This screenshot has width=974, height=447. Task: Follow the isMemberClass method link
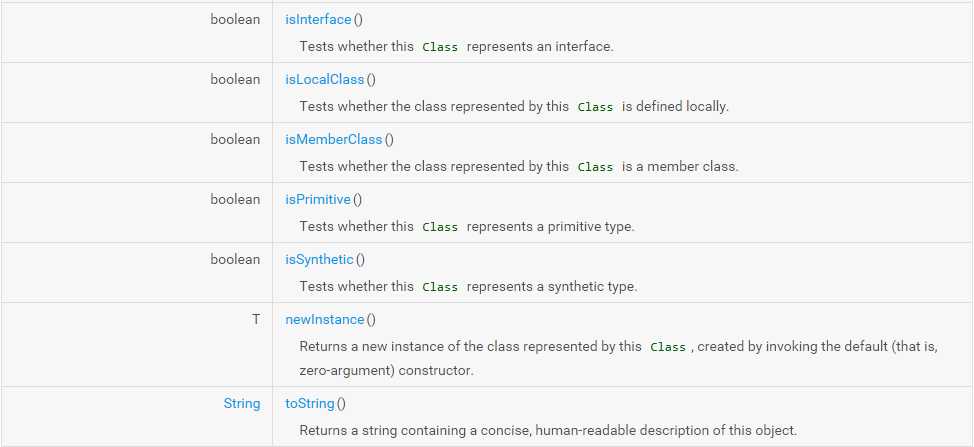click(x=334, y=140)
